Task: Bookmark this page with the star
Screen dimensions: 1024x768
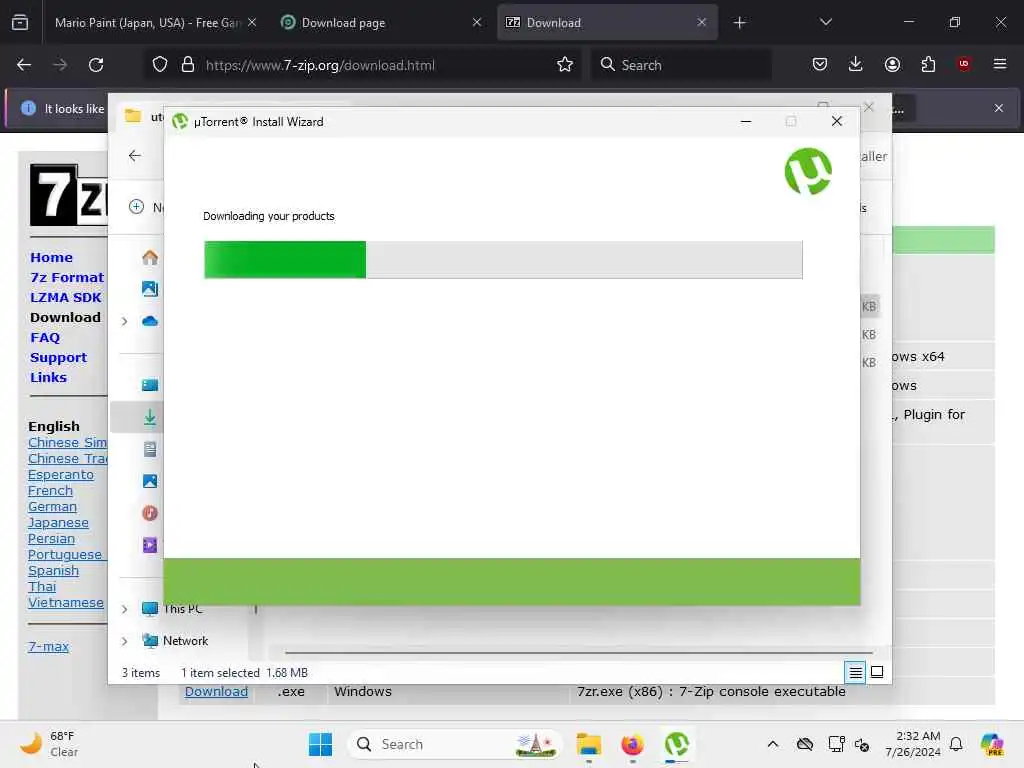Action: (x=565, y=65)
